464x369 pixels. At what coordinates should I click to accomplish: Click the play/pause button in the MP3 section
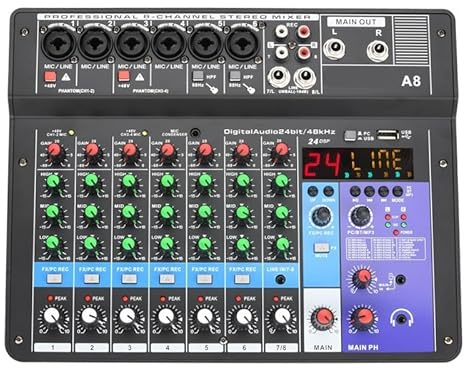tap(355, 191)
